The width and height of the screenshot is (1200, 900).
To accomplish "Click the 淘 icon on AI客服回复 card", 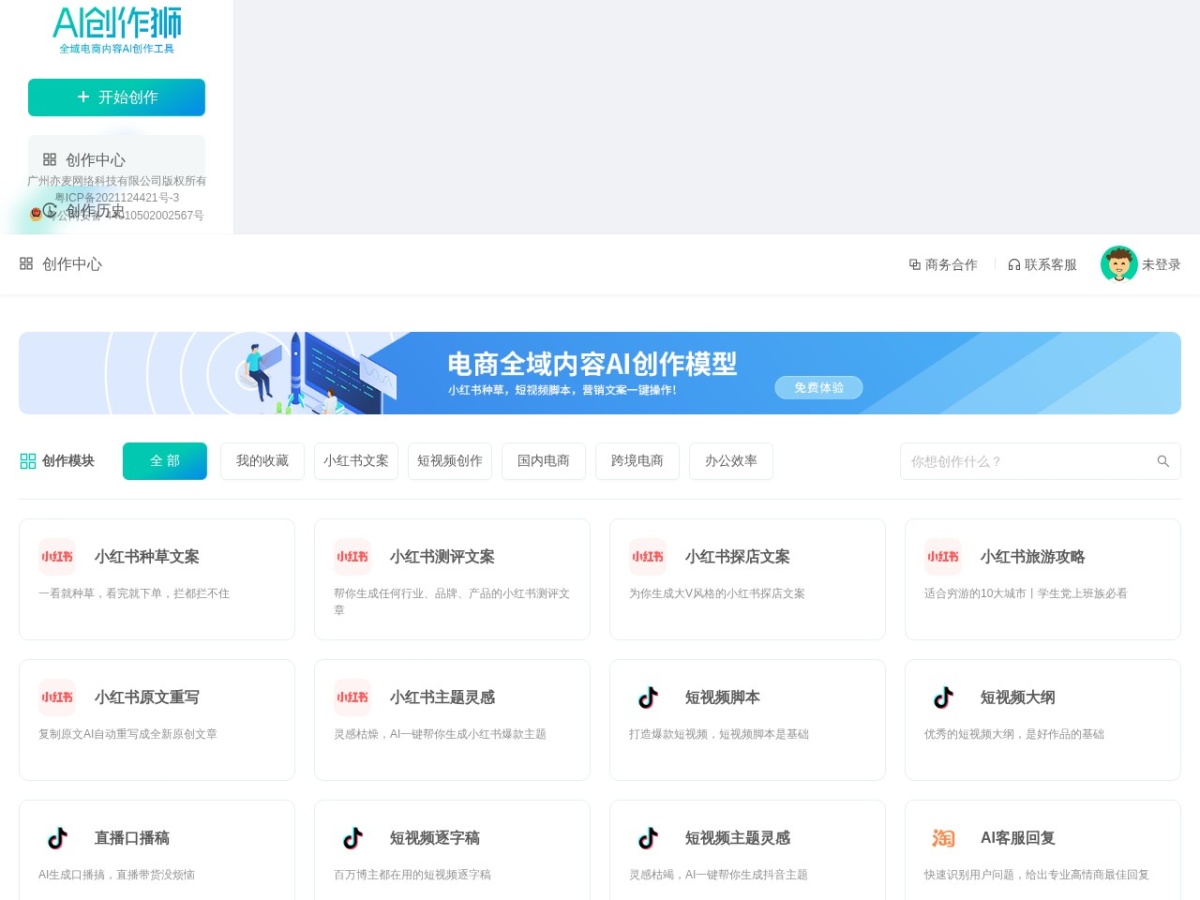I will (x=943, y=838).
